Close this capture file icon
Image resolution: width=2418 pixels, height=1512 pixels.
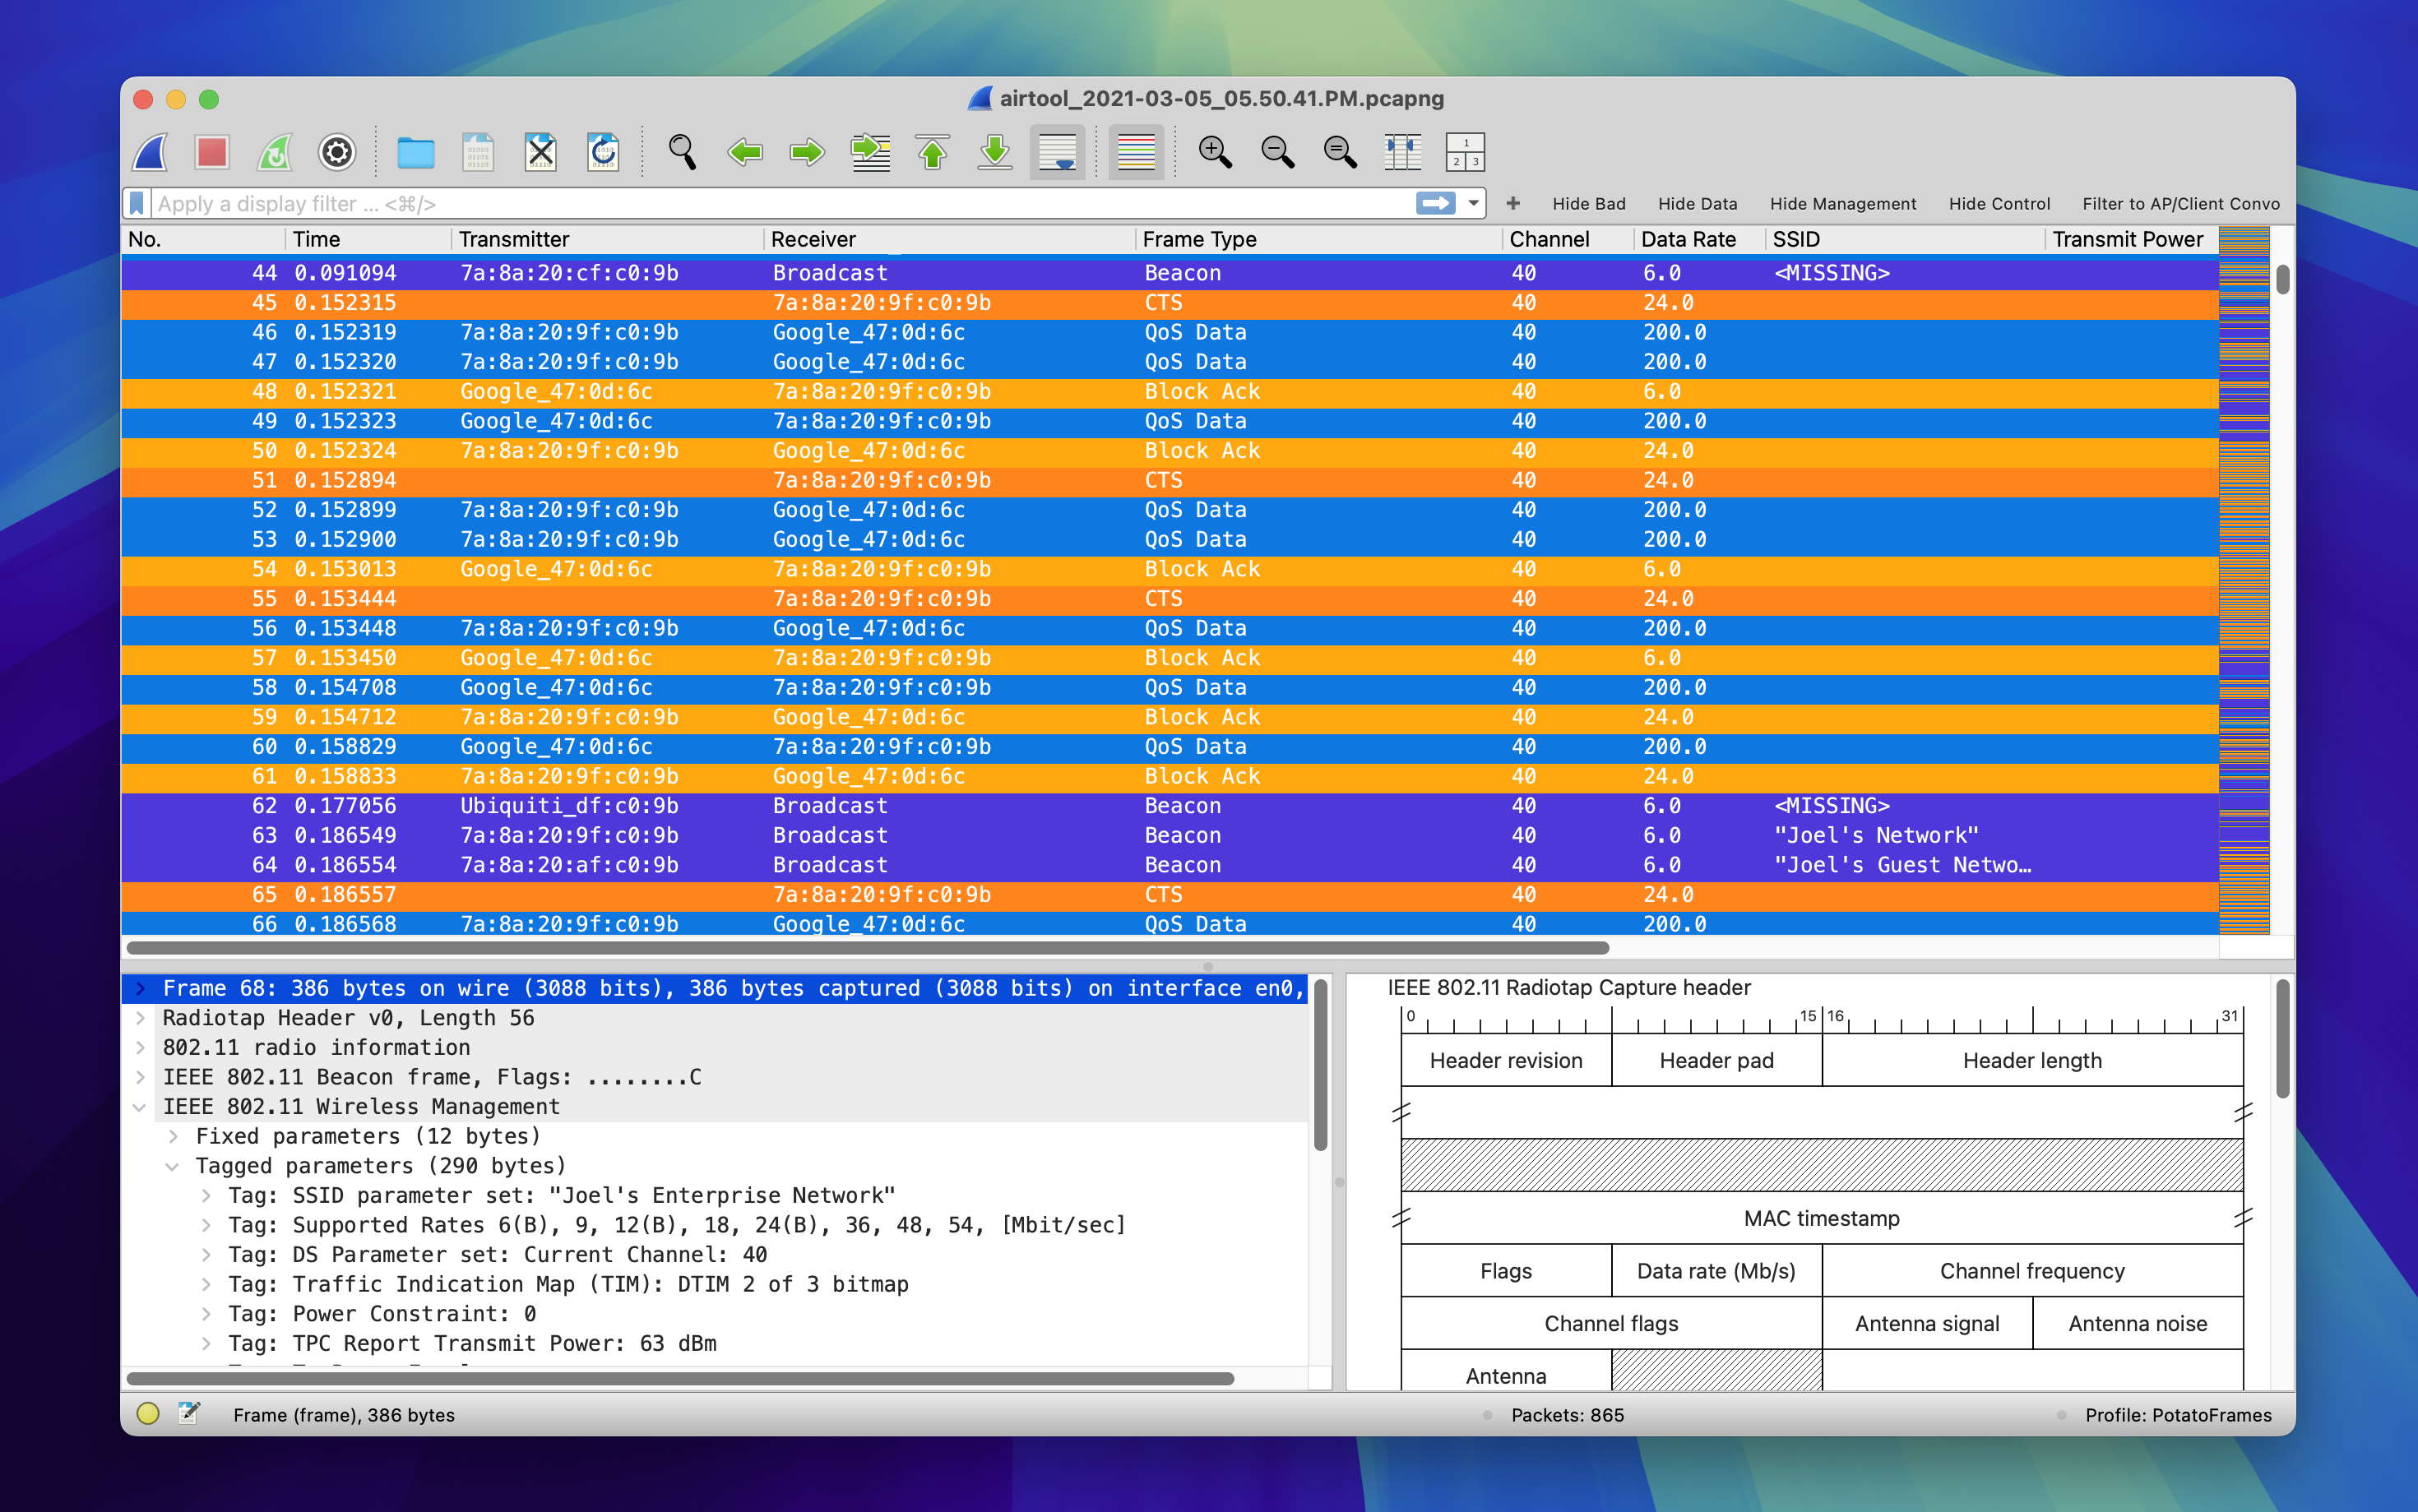(540, 153)
